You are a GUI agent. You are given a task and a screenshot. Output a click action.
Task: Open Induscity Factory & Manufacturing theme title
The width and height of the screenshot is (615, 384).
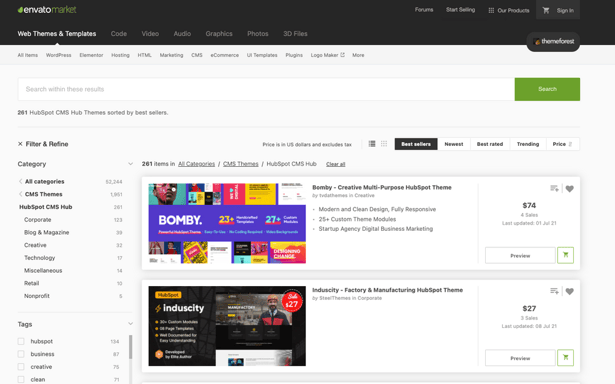point(388,290)
